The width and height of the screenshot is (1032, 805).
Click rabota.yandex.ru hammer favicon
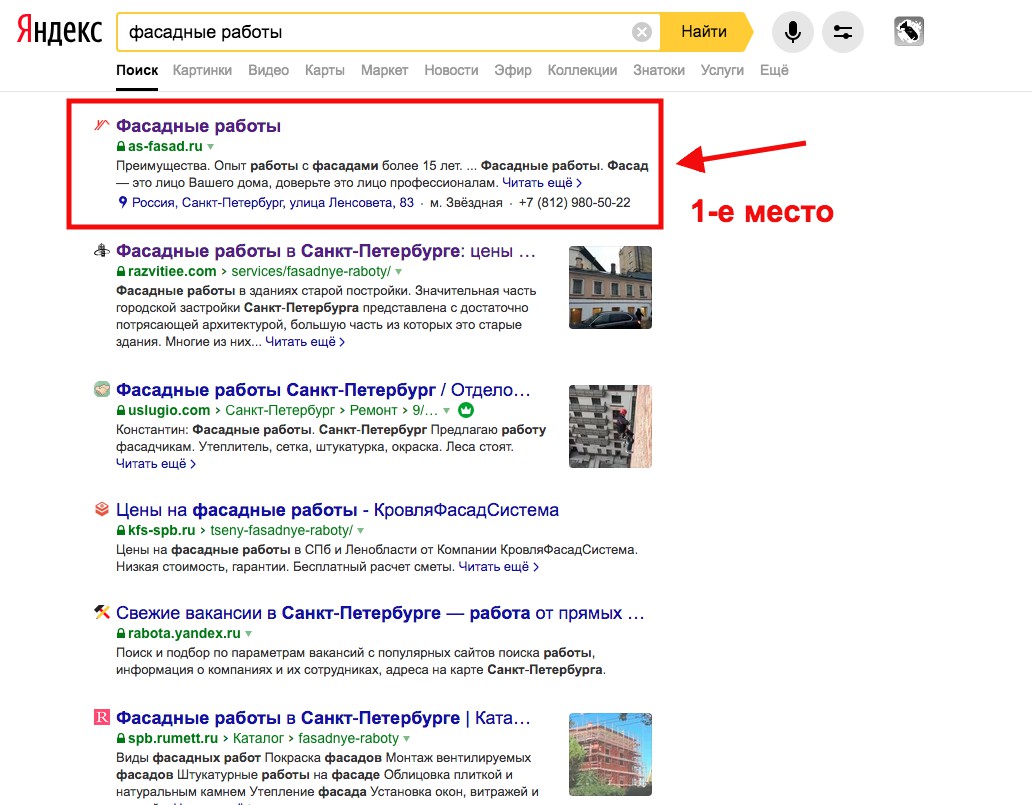(x=101, y=612)
